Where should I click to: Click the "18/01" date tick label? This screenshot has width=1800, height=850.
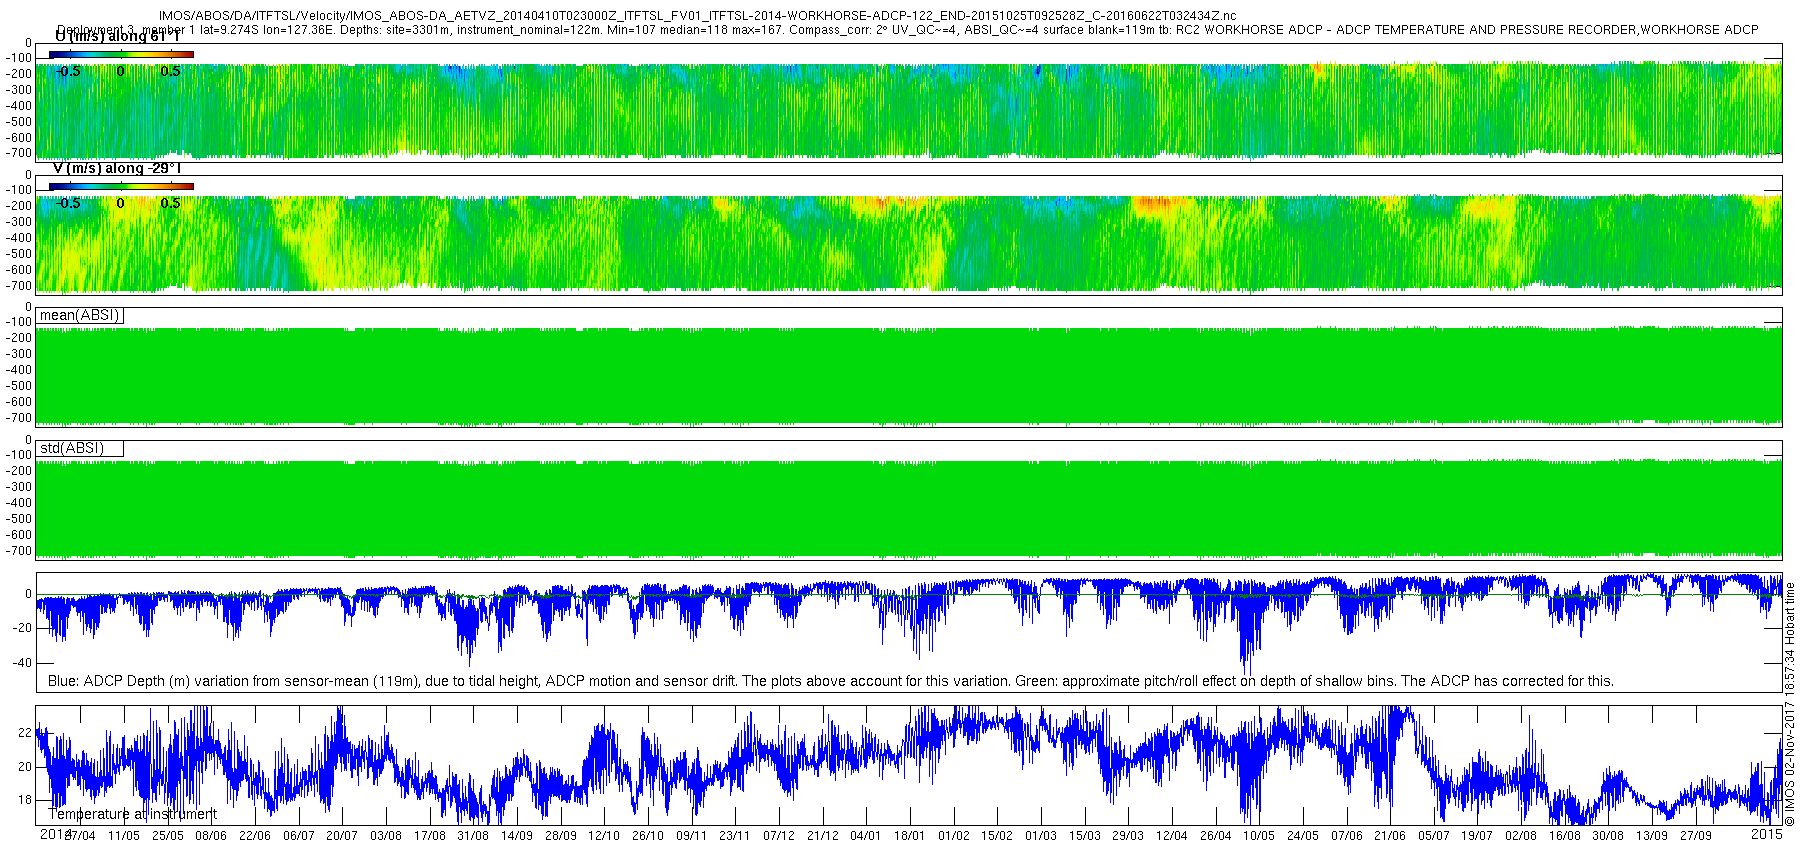910,836
